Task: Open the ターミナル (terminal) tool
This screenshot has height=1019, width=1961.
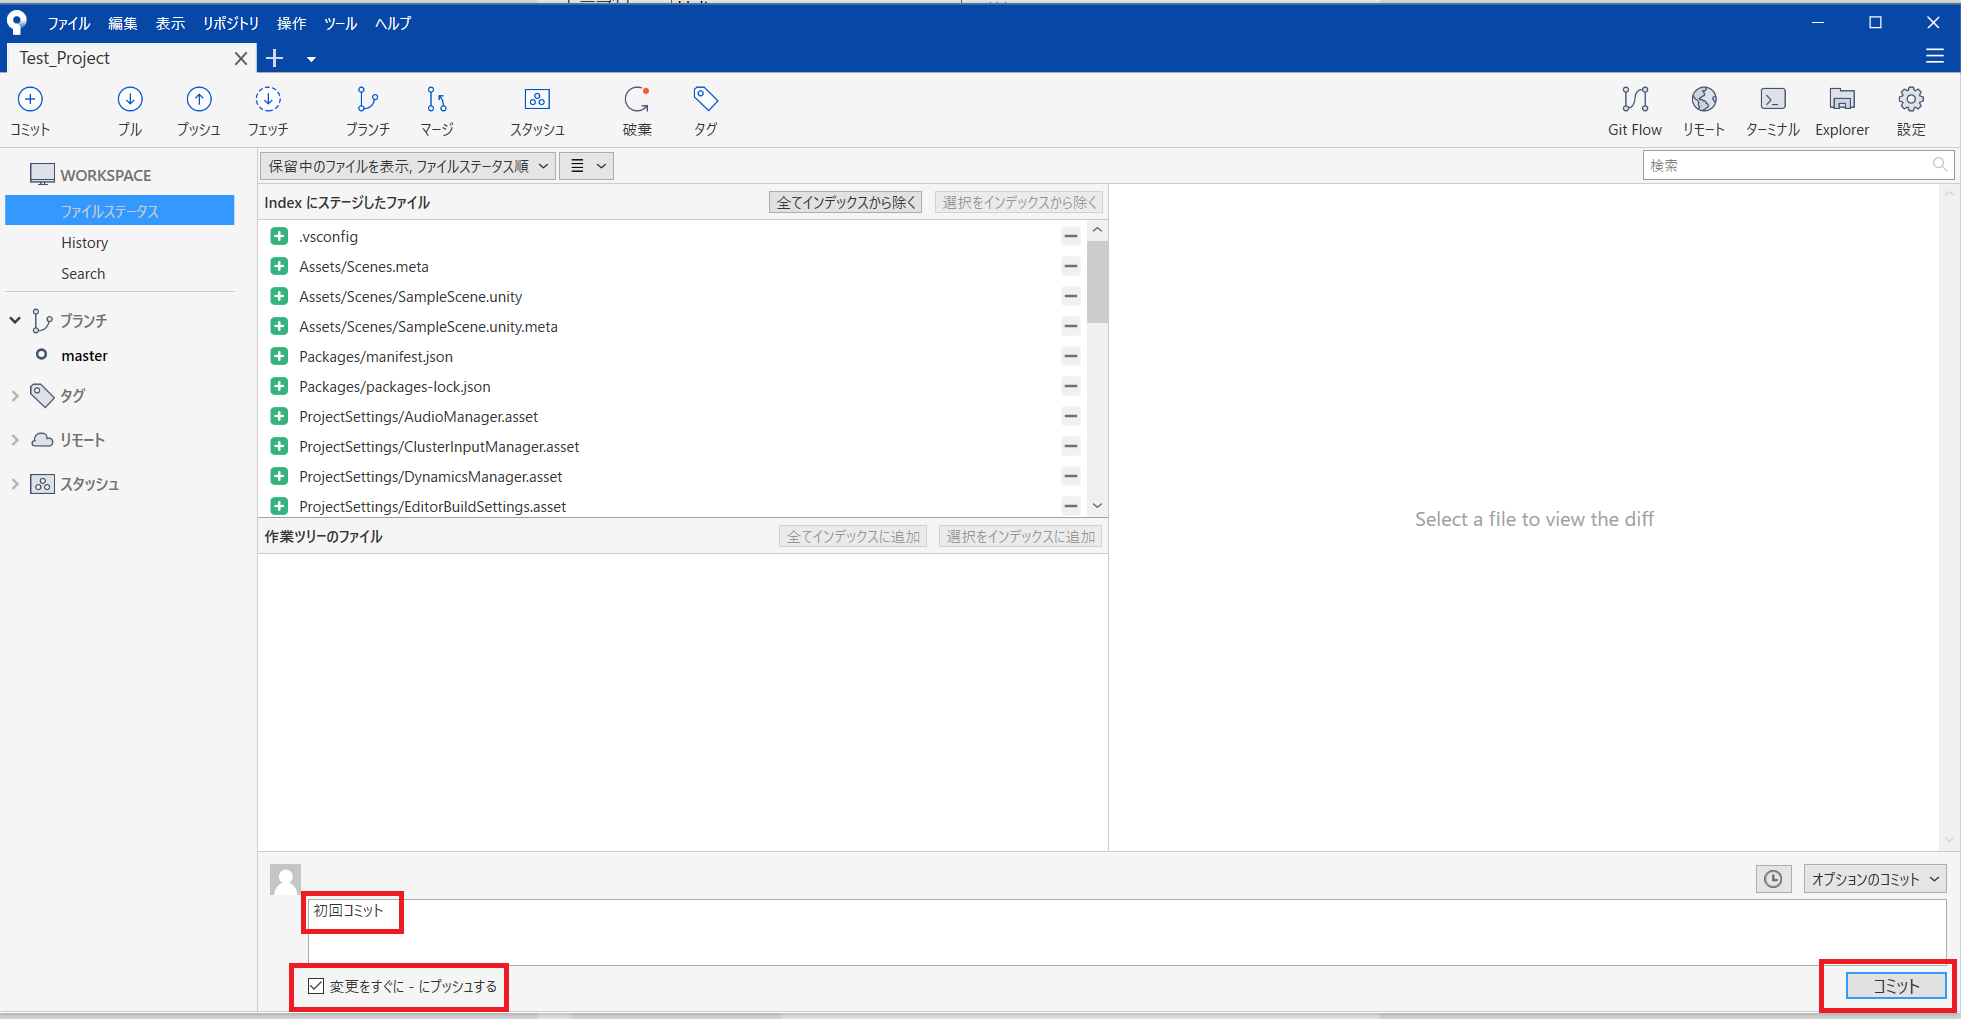Action: (x=1773, y=111)
